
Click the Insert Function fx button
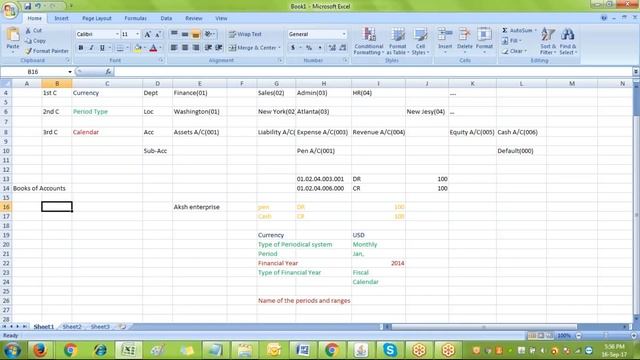108,72
